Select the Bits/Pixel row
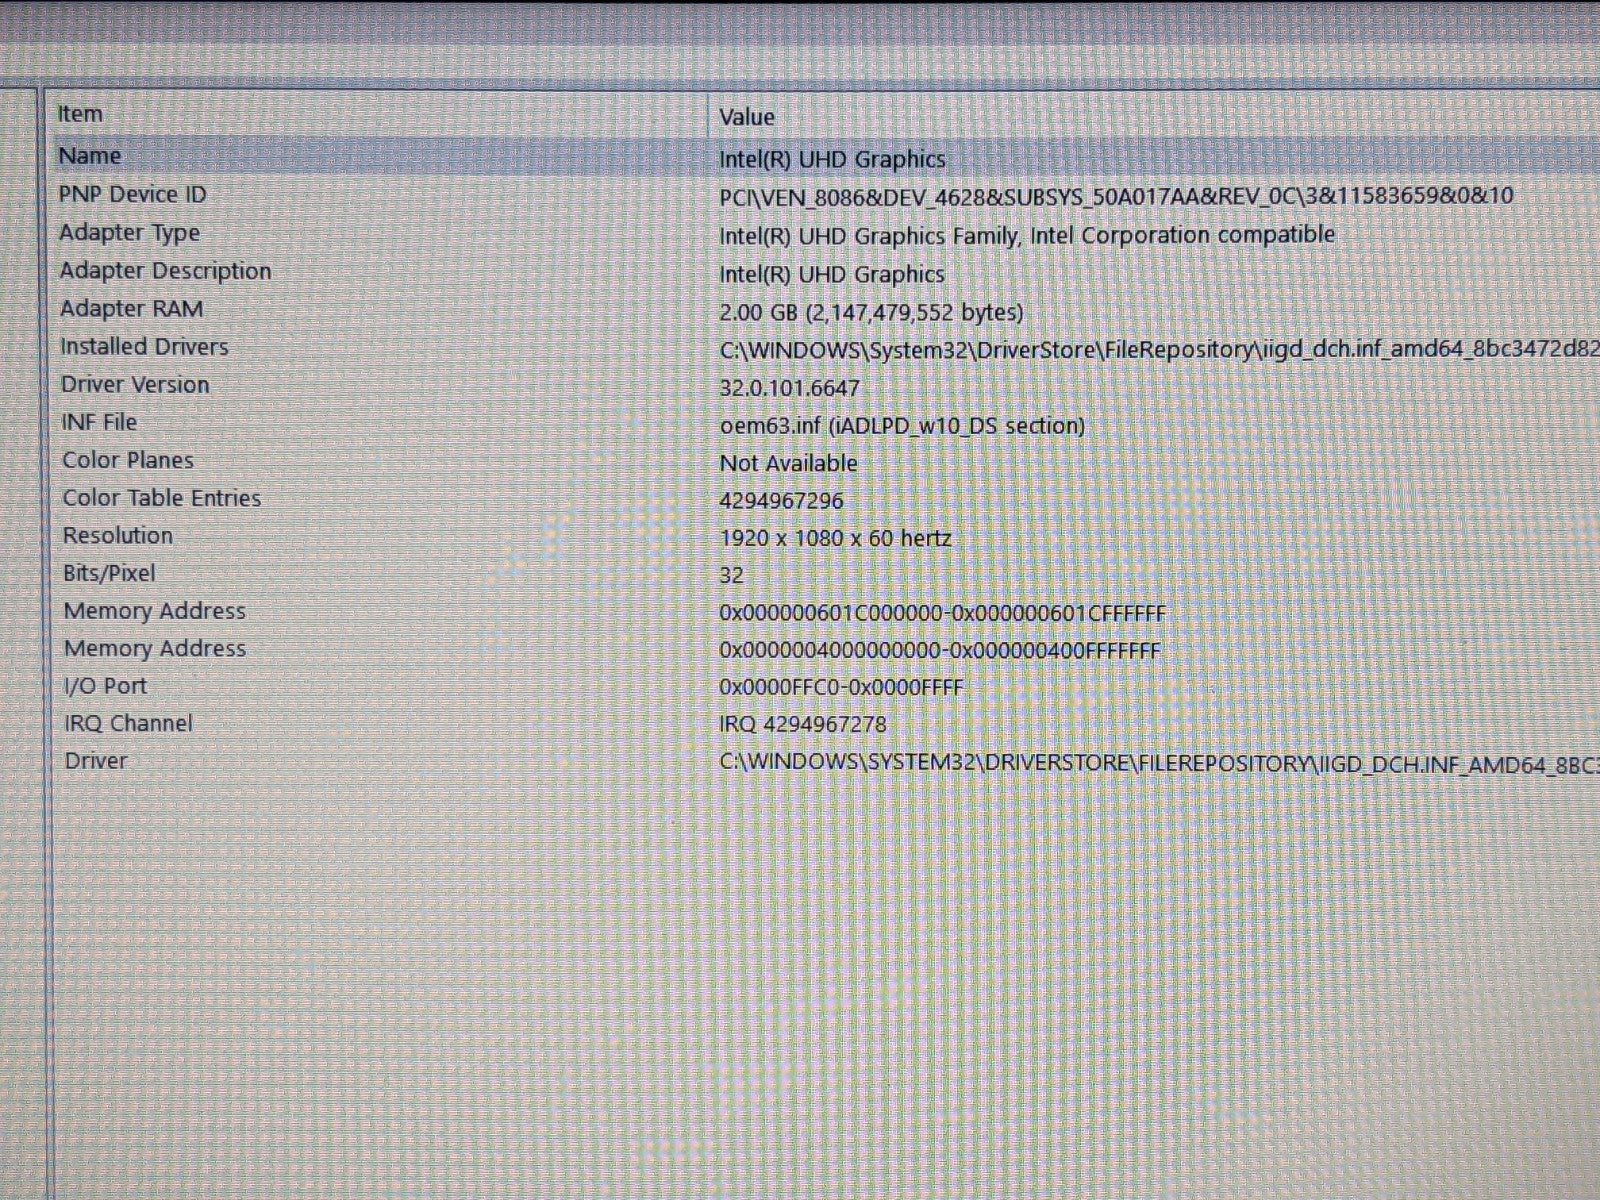 click(109, 573)
